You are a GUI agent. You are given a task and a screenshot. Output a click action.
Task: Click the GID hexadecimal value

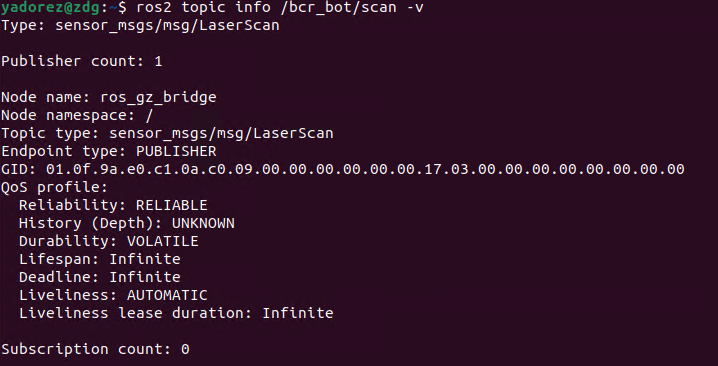tap(365, 169)
